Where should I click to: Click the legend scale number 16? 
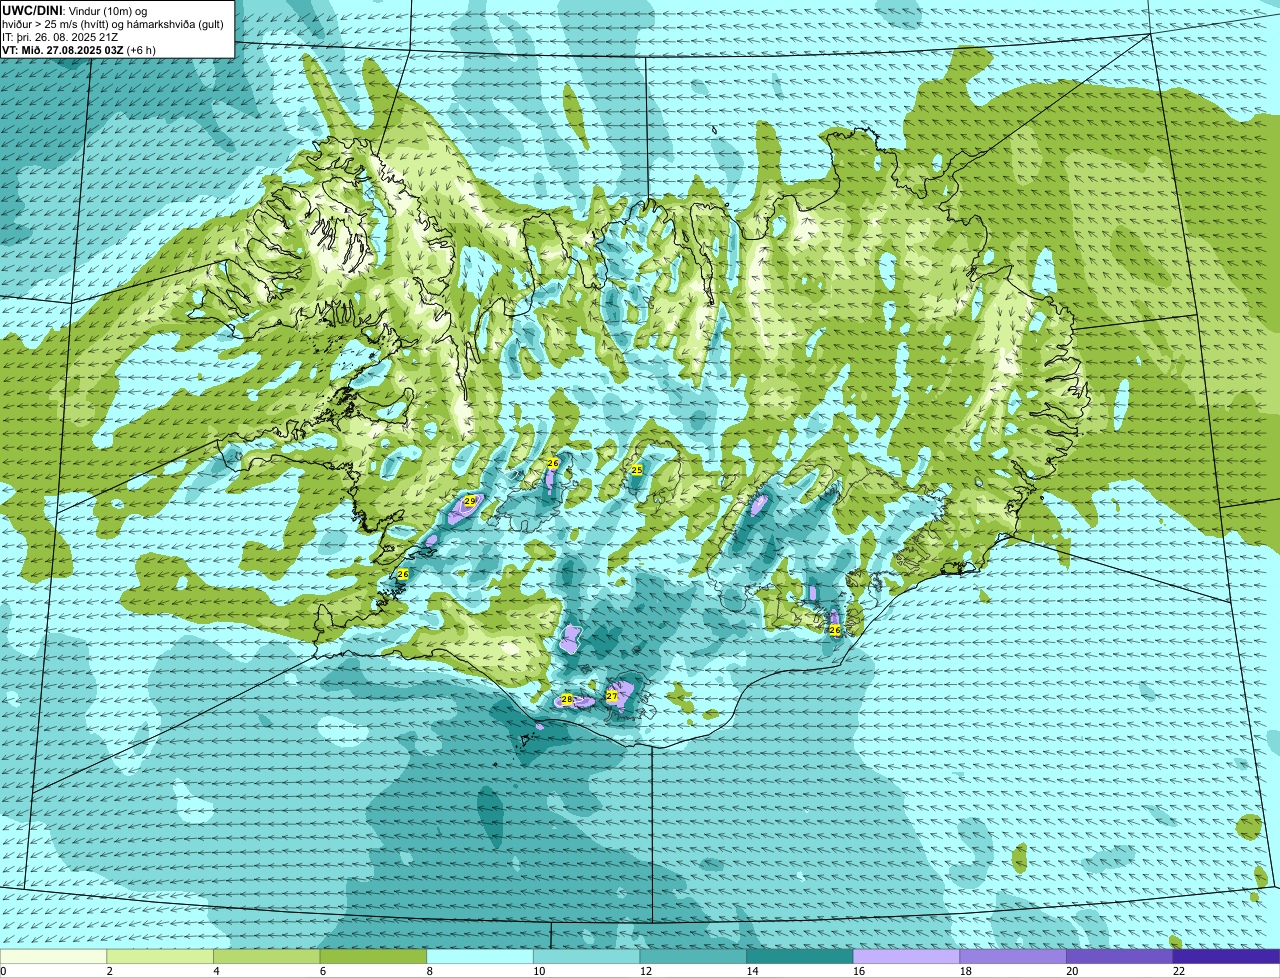click(x=859, y=971)
